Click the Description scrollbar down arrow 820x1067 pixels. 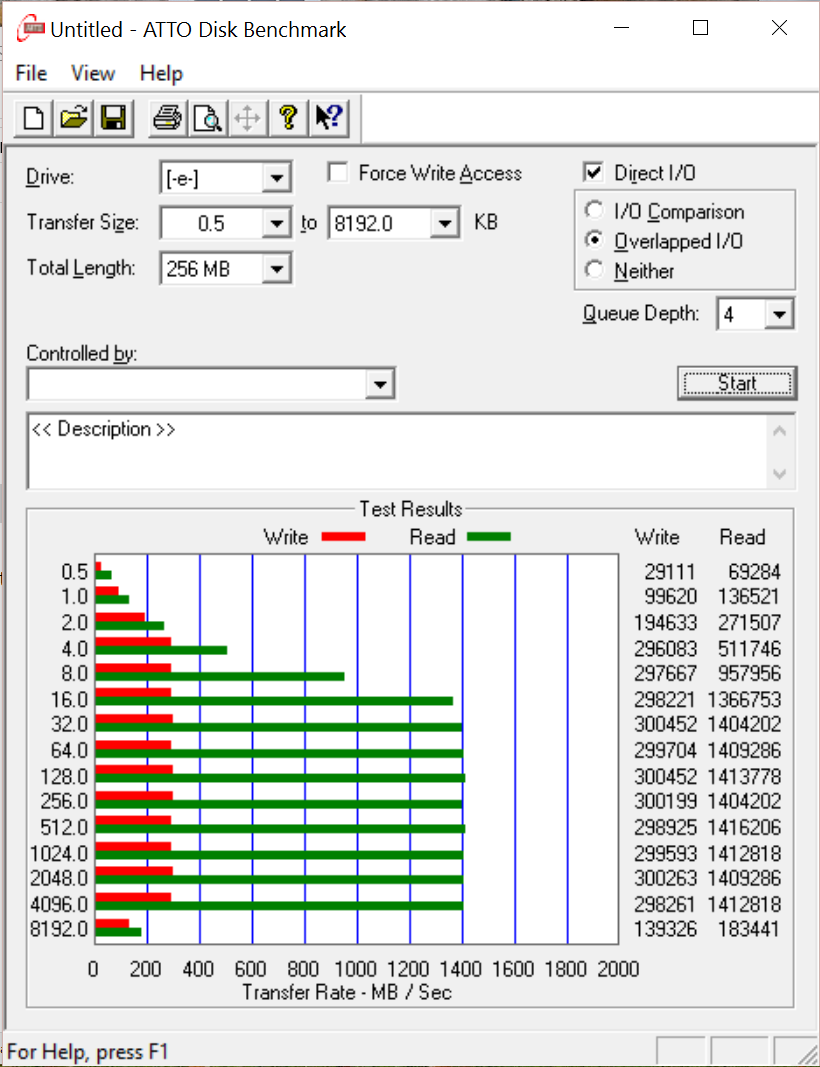[x=780, y=474]
